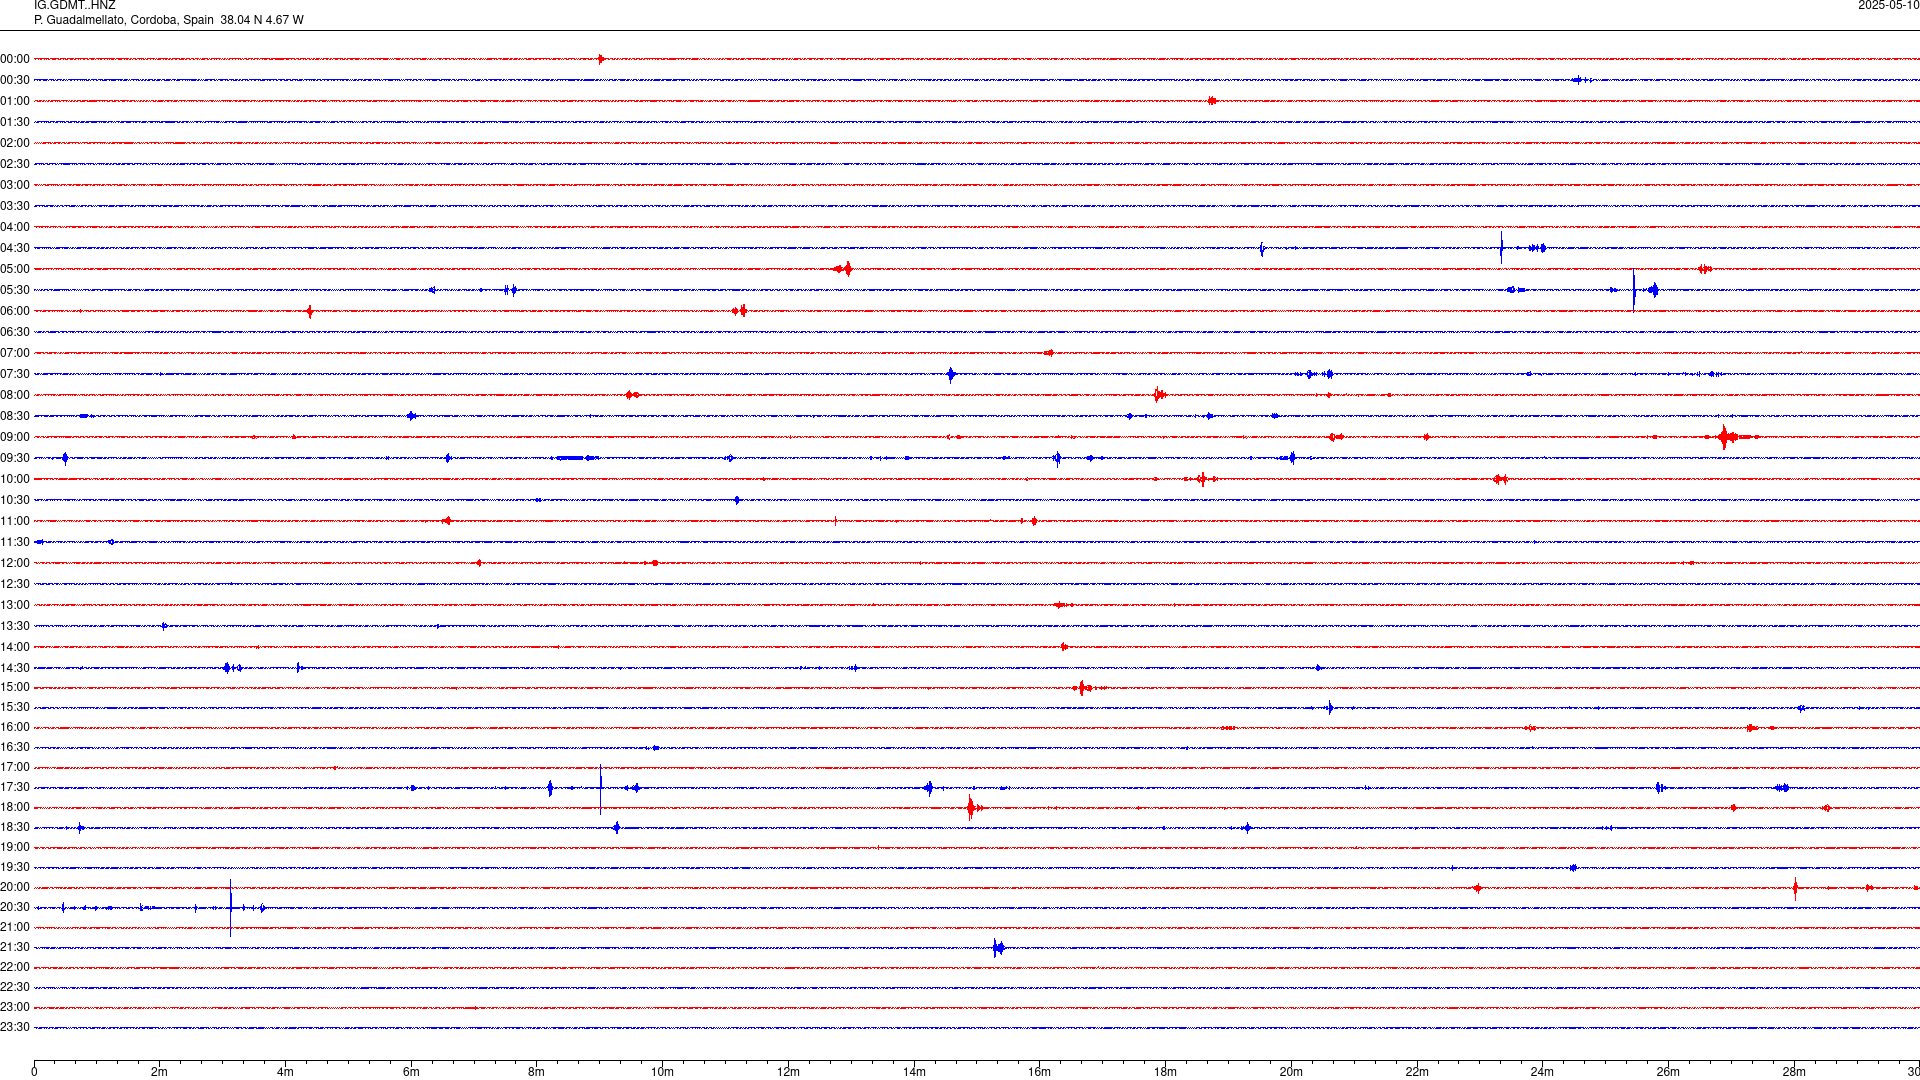The width and height of the screenshot is (1920, 1080).
Task: Select the 15:00 trace time label
Action: pos(15,687)
